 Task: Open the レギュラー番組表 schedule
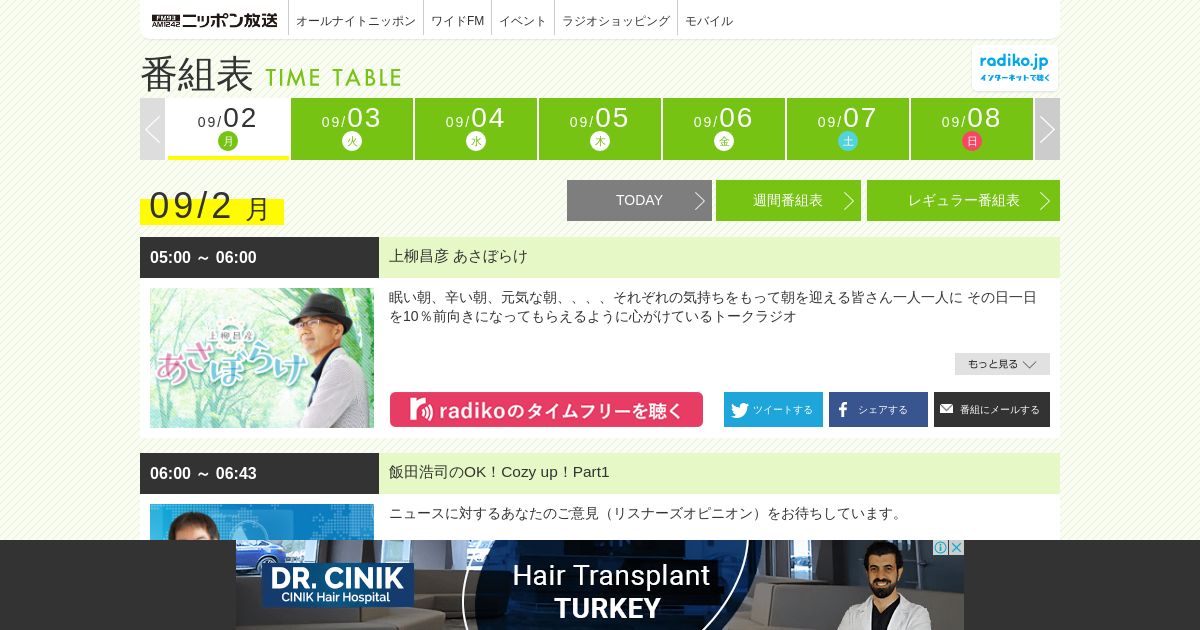[x=963, y=200]
